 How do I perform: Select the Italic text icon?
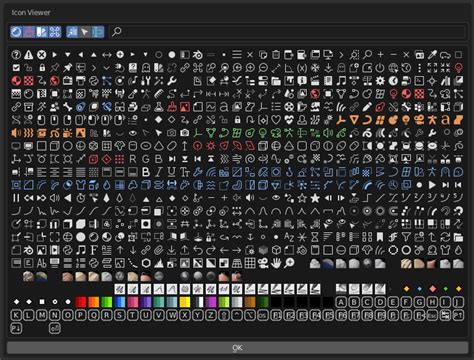coord(159,172)
